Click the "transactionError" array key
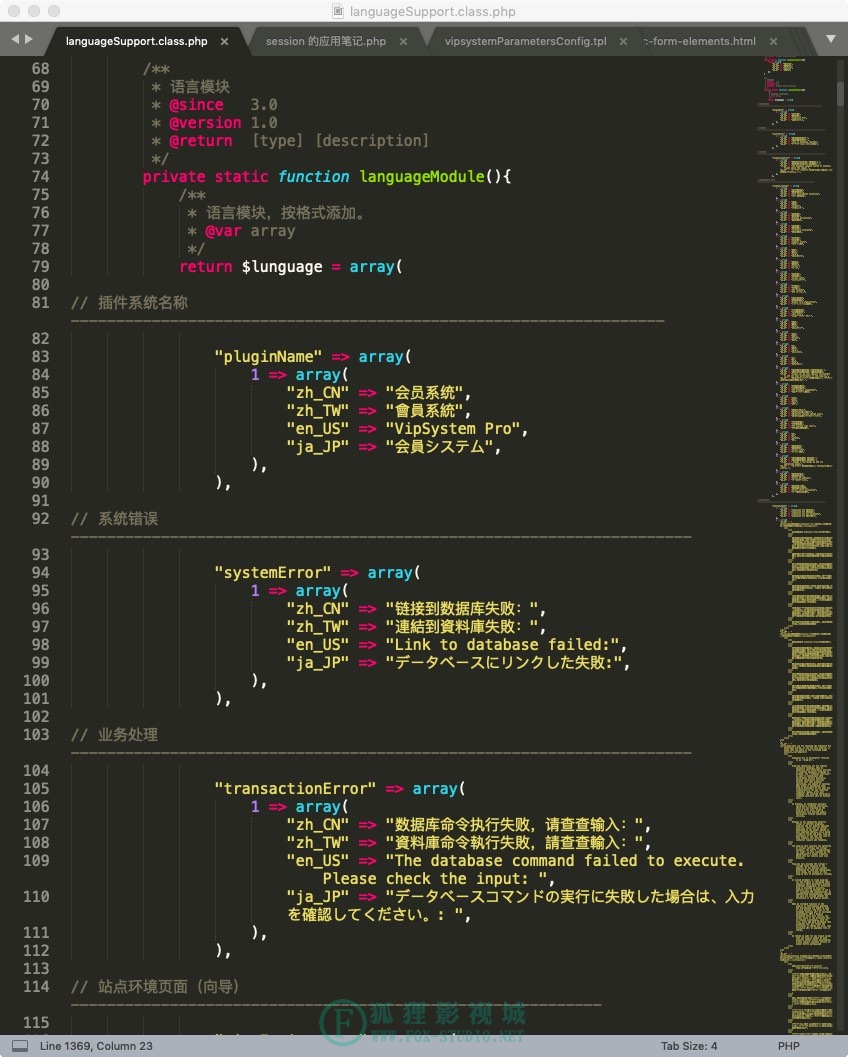The image size is (848, 1057). 295,789
